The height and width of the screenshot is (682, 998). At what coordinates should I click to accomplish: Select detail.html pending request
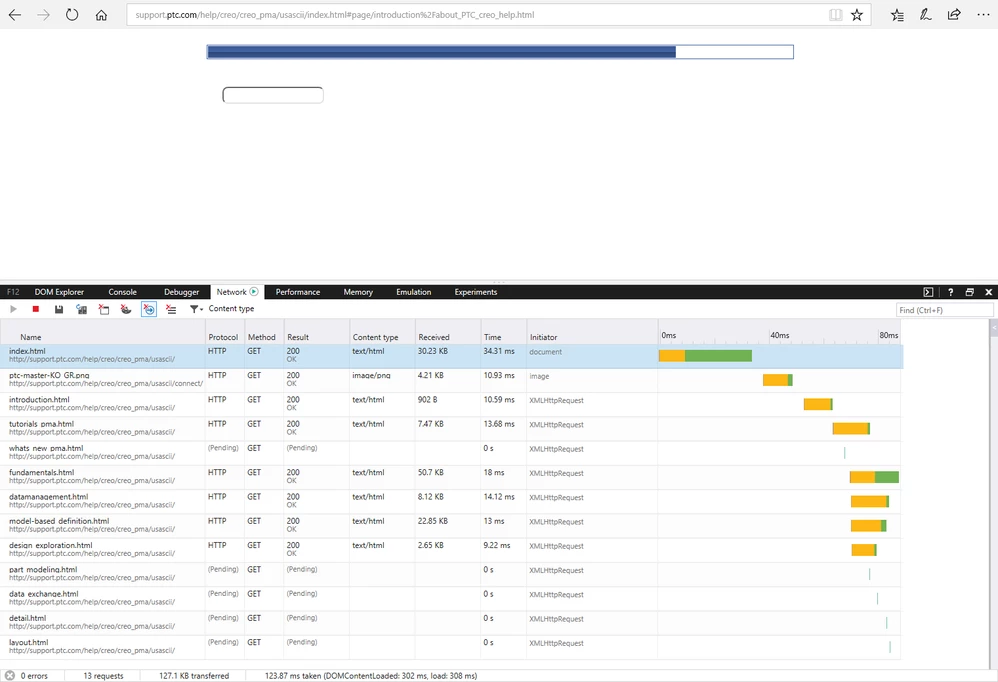point(451,622)
